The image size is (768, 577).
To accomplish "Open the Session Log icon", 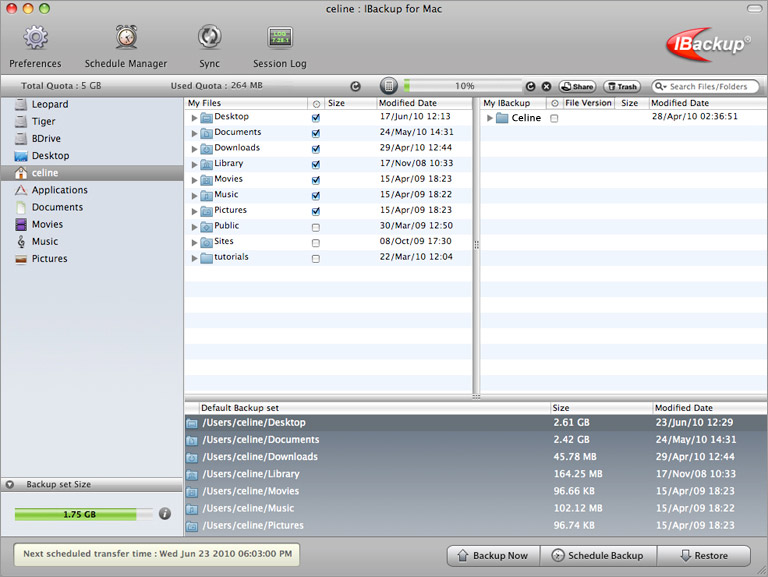I will (280, 37).
